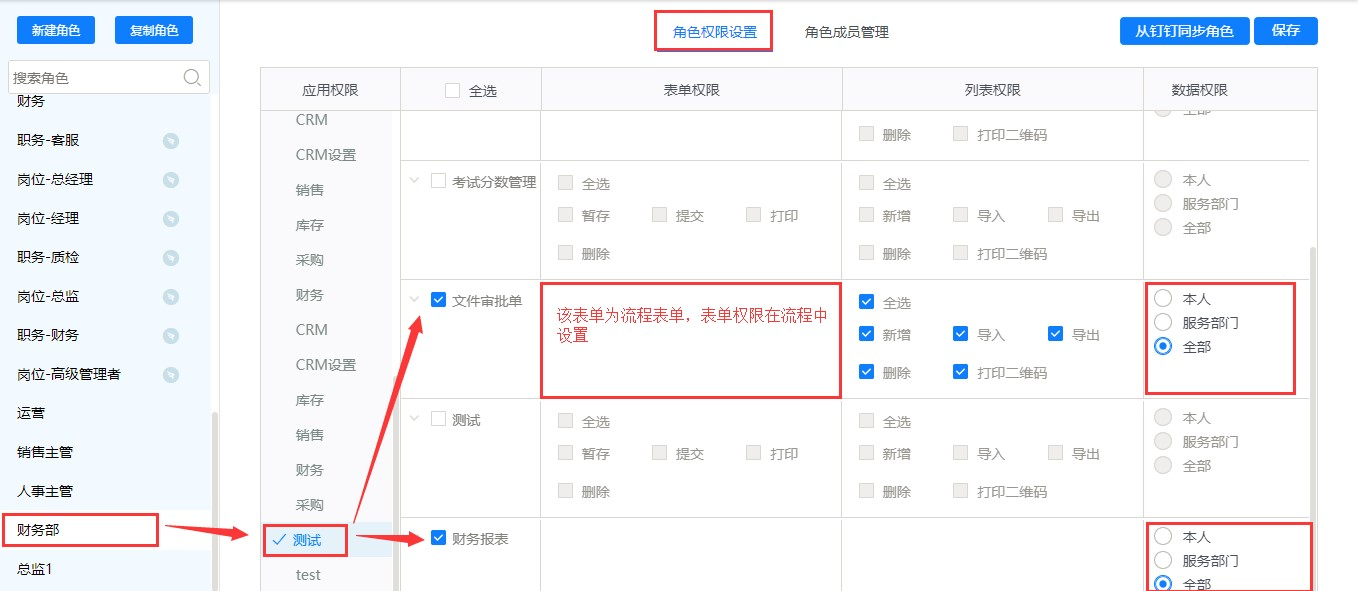The image size is (1358, 591).
Task: Check 打印二维码 in the 考试分数管理 row
Action: (x=960, y=253)
